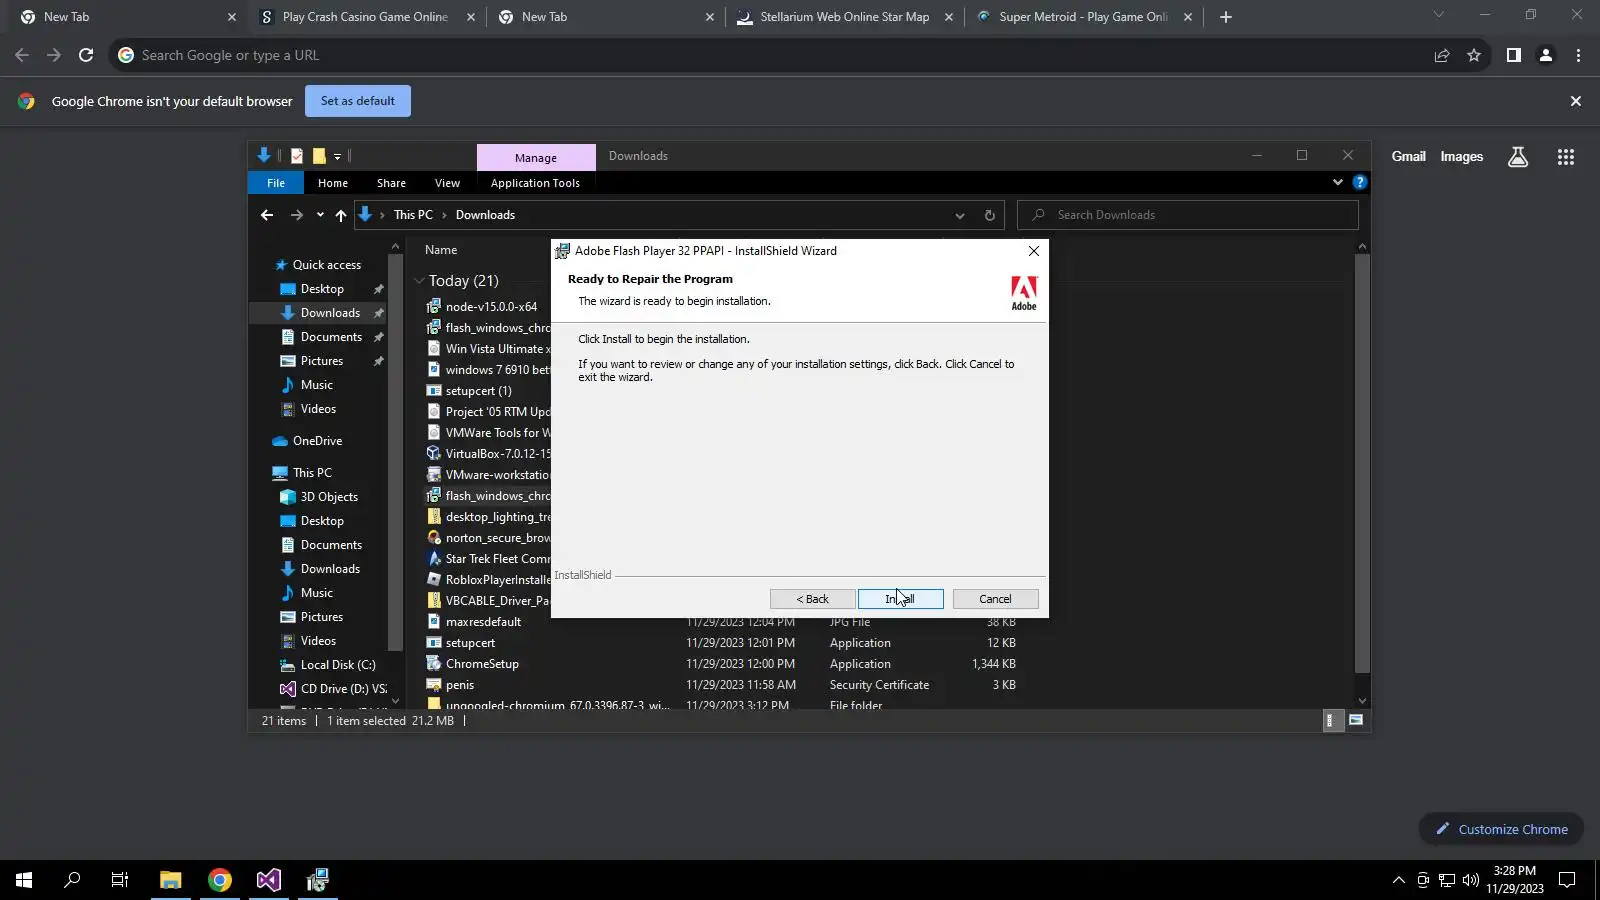Bookmark this tab with the star icon
This screenshot has width=1600, height=900.
[1474, 55]
